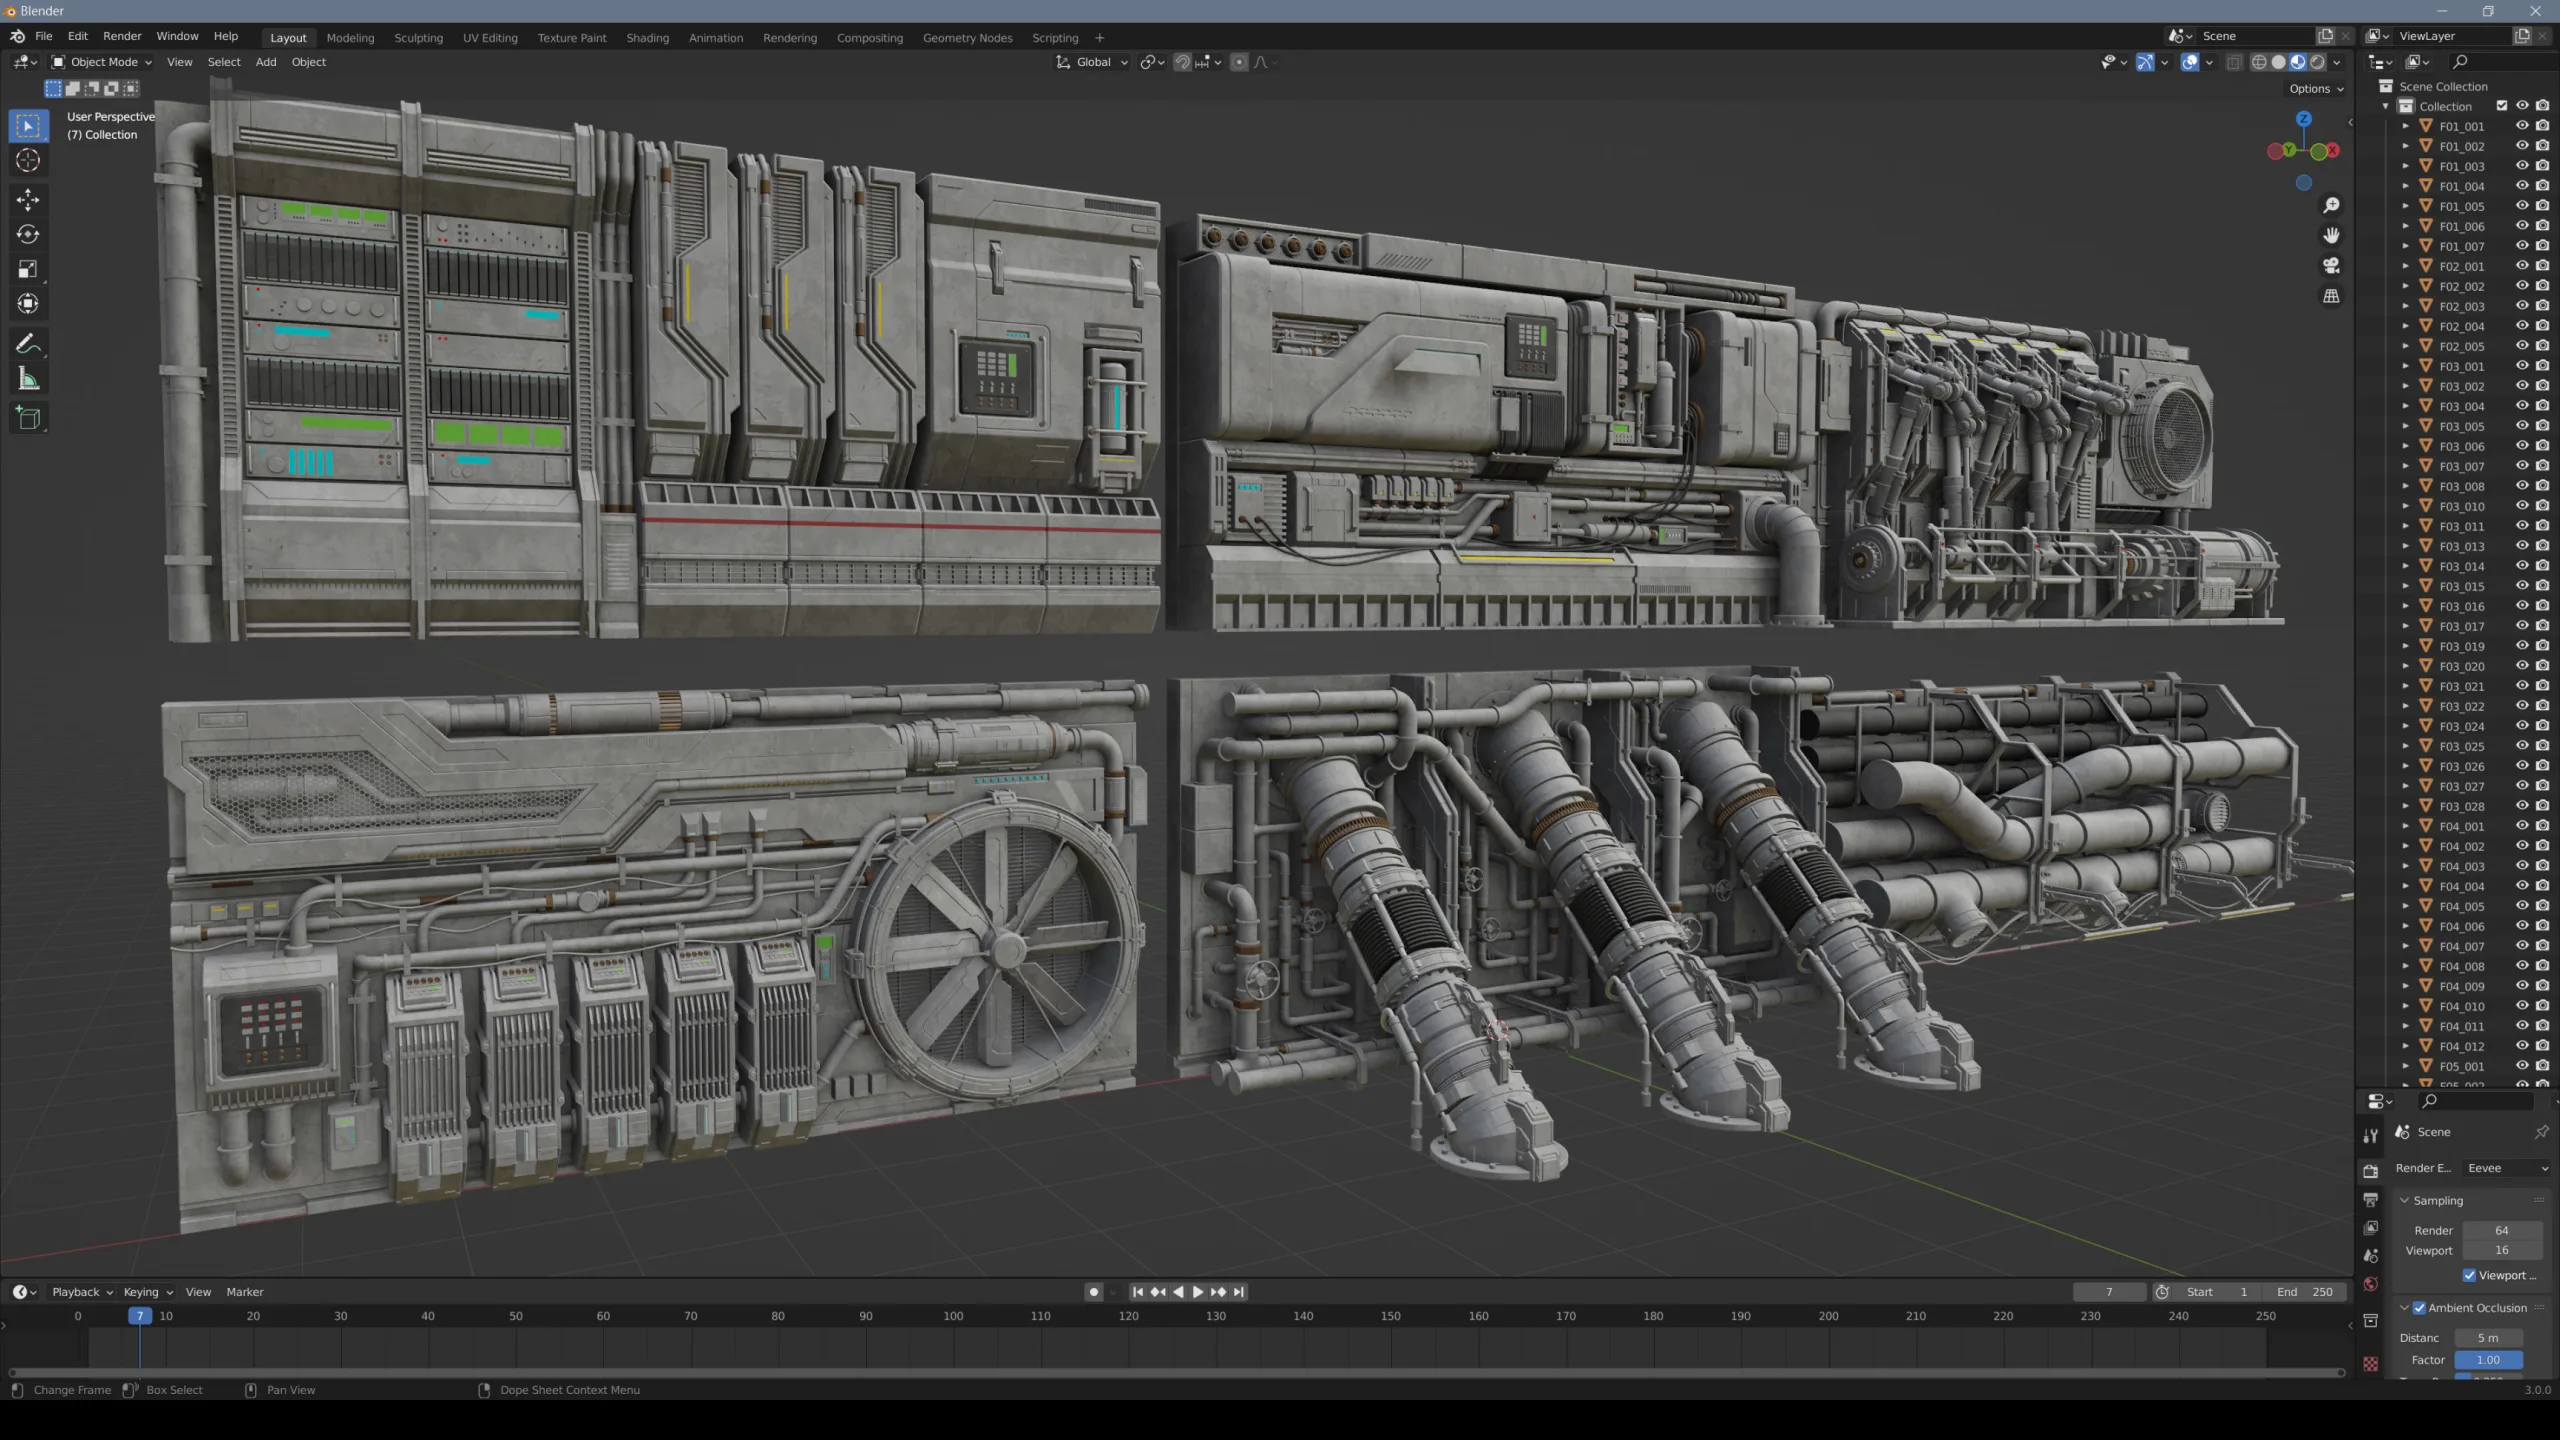The image size is (2560, 1440).
Task: Click the Distance 5 m field
Action: pyautogui.click(x=2488, y=1338)
